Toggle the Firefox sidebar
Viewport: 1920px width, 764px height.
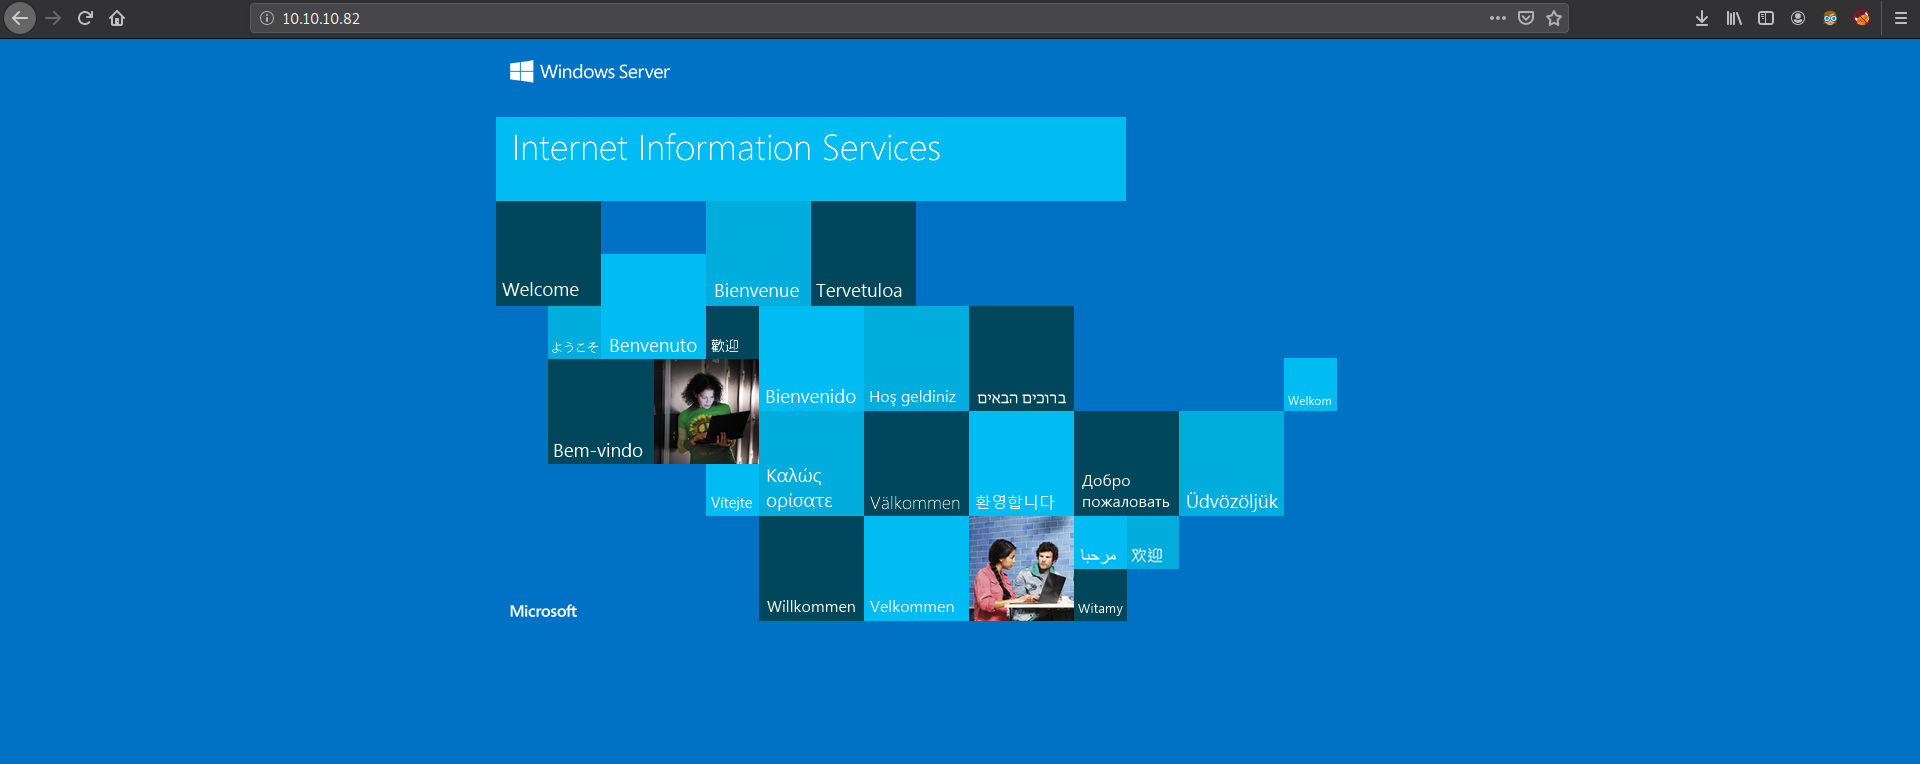1766,18
